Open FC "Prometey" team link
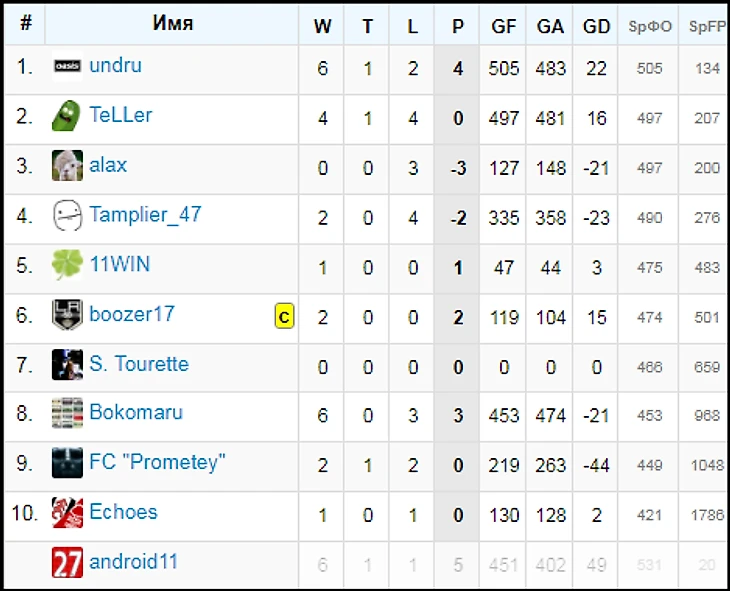Image resolution: width=730 pixels, height=591 pixels. (x=157, y=462)
